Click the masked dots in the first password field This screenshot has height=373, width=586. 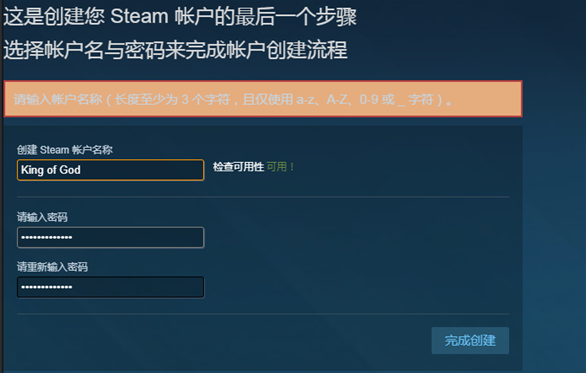click(x=47, y=237)
